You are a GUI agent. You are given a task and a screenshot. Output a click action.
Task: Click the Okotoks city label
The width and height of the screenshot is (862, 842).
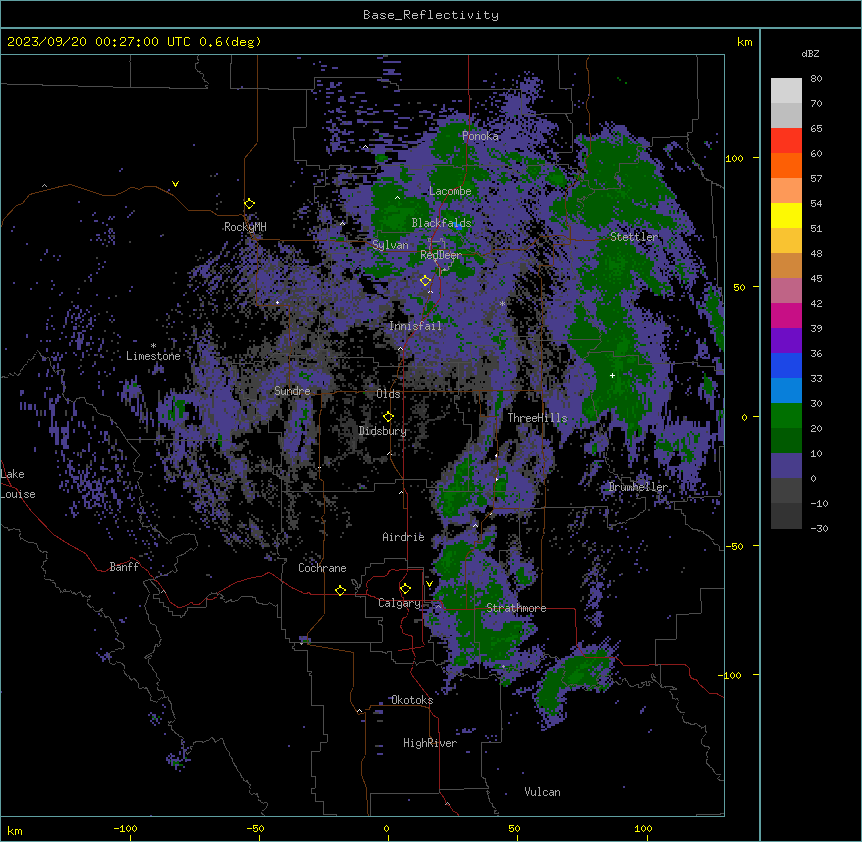pyautogui.click(x=412, y=700)
